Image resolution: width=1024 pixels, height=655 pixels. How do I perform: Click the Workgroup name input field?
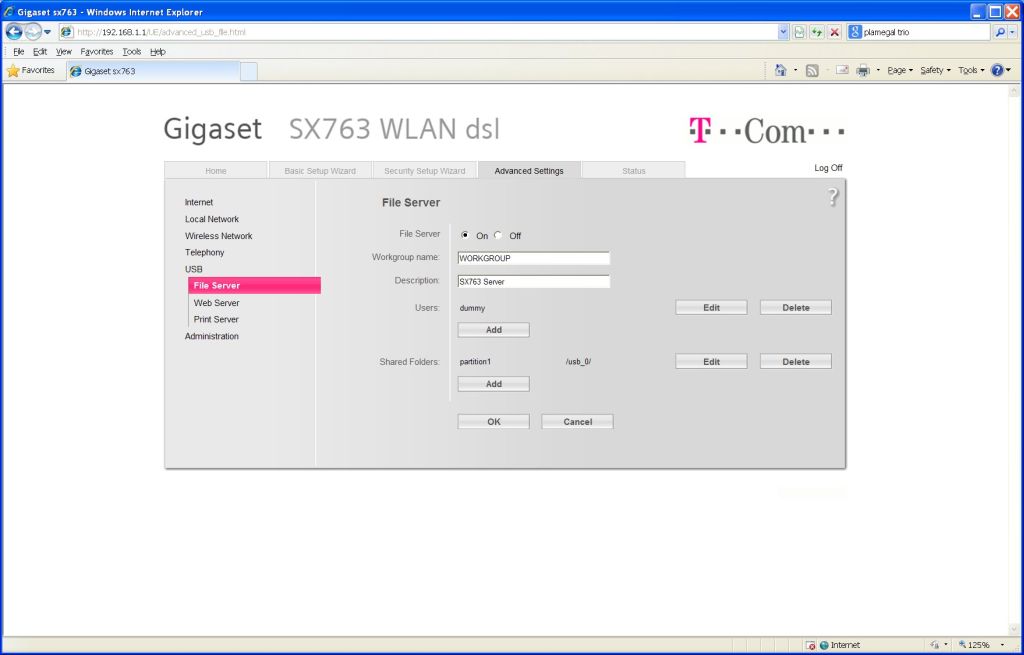(x=534, y=258)
